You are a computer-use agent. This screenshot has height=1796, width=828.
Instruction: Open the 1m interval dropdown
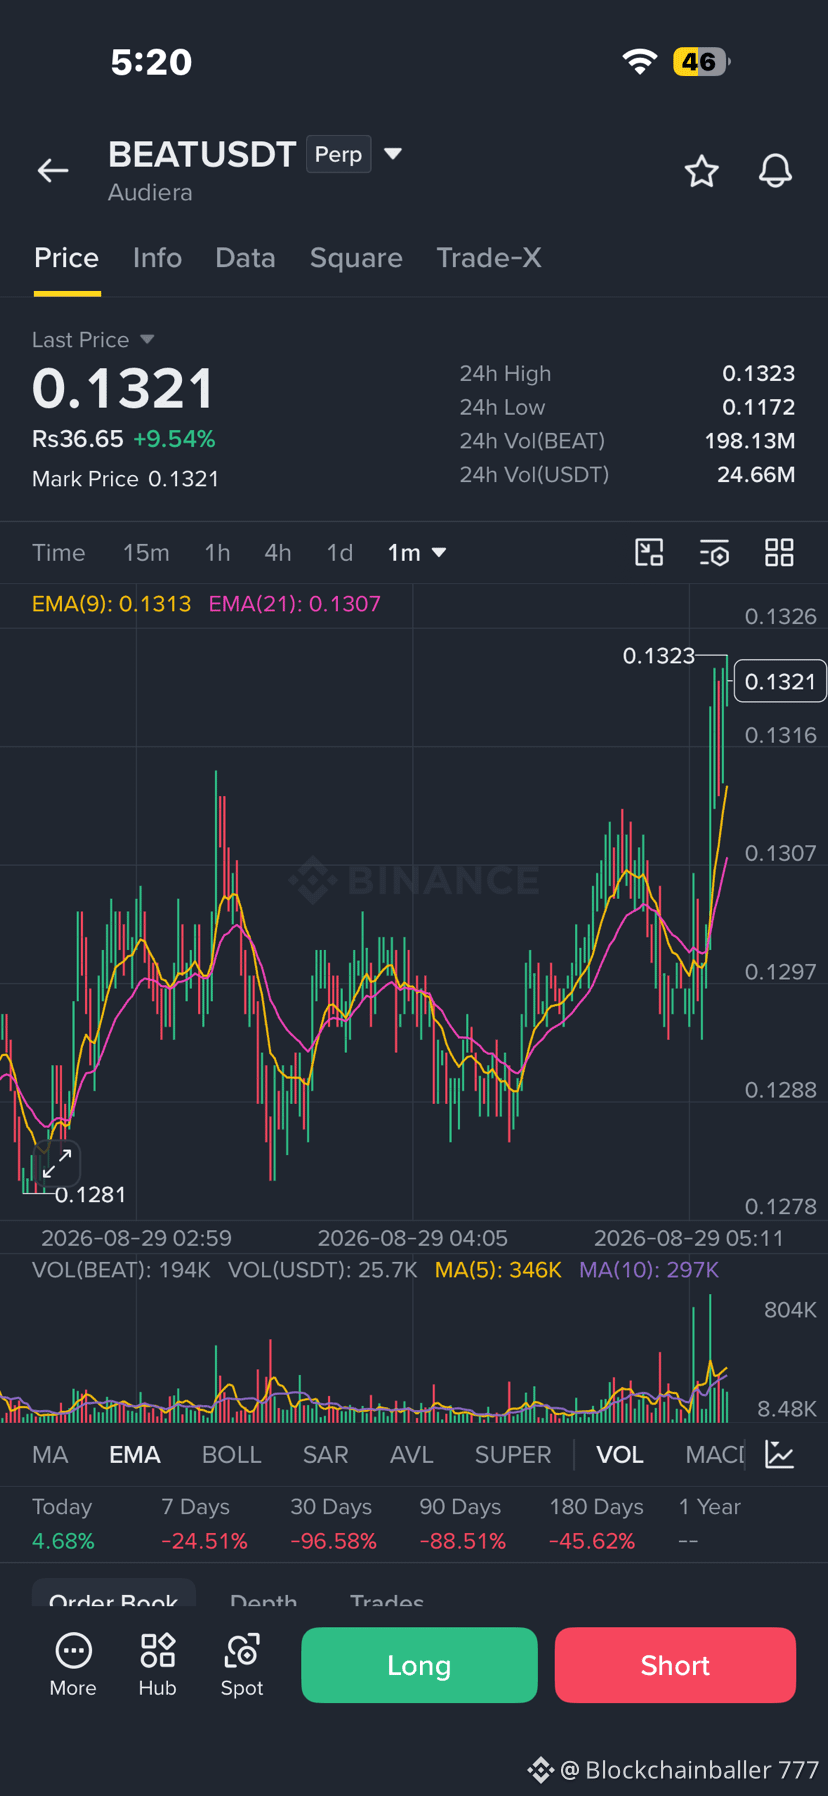pyautogui.click(x=417, y=553)
